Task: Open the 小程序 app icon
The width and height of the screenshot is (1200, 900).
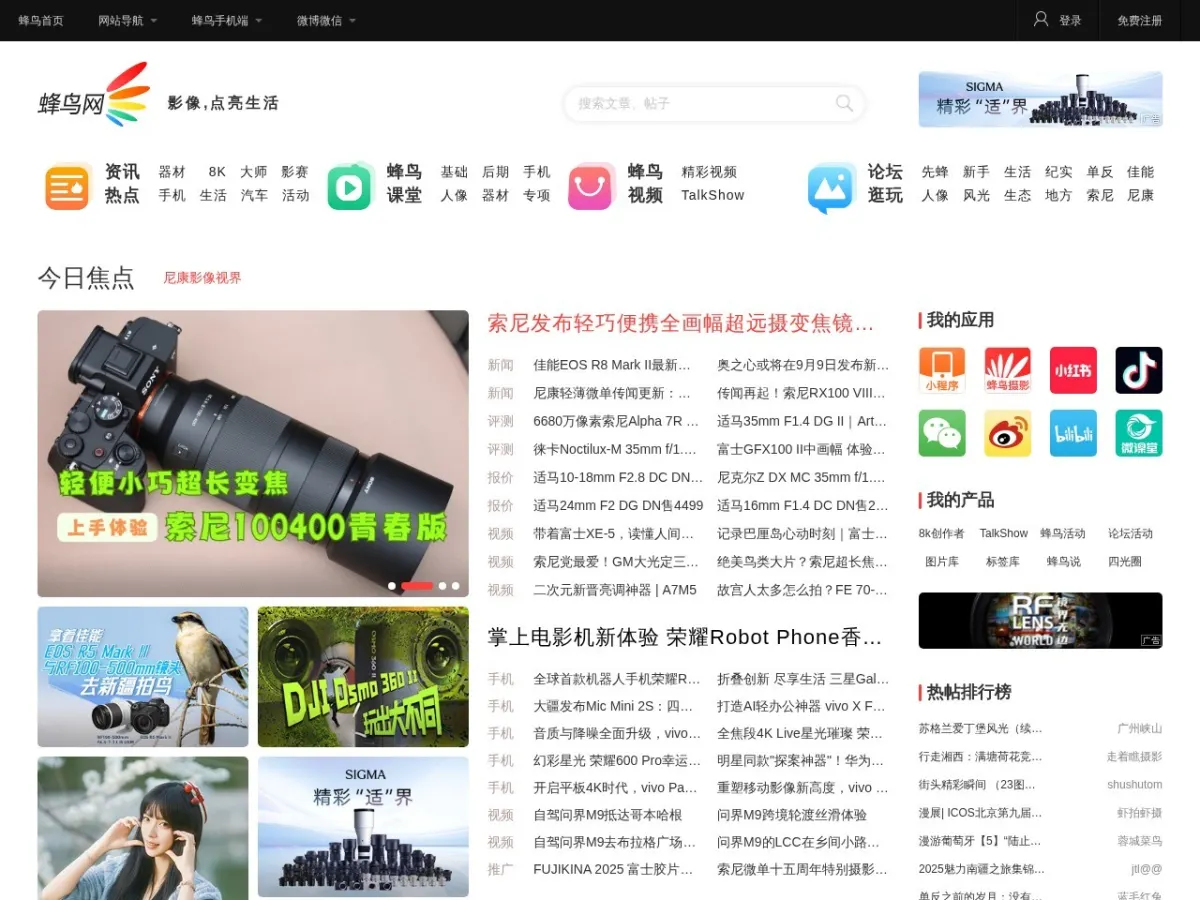Action: click(942, 371)
